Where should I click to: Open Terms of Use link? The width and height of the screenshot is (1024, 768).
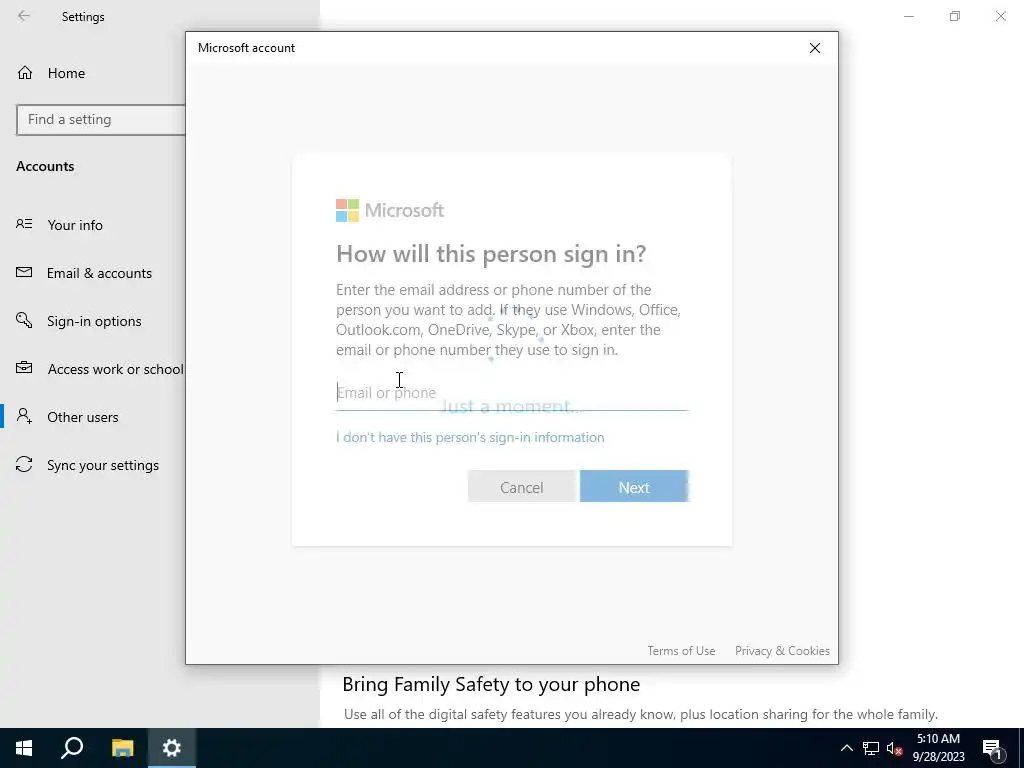pos(681,650)
